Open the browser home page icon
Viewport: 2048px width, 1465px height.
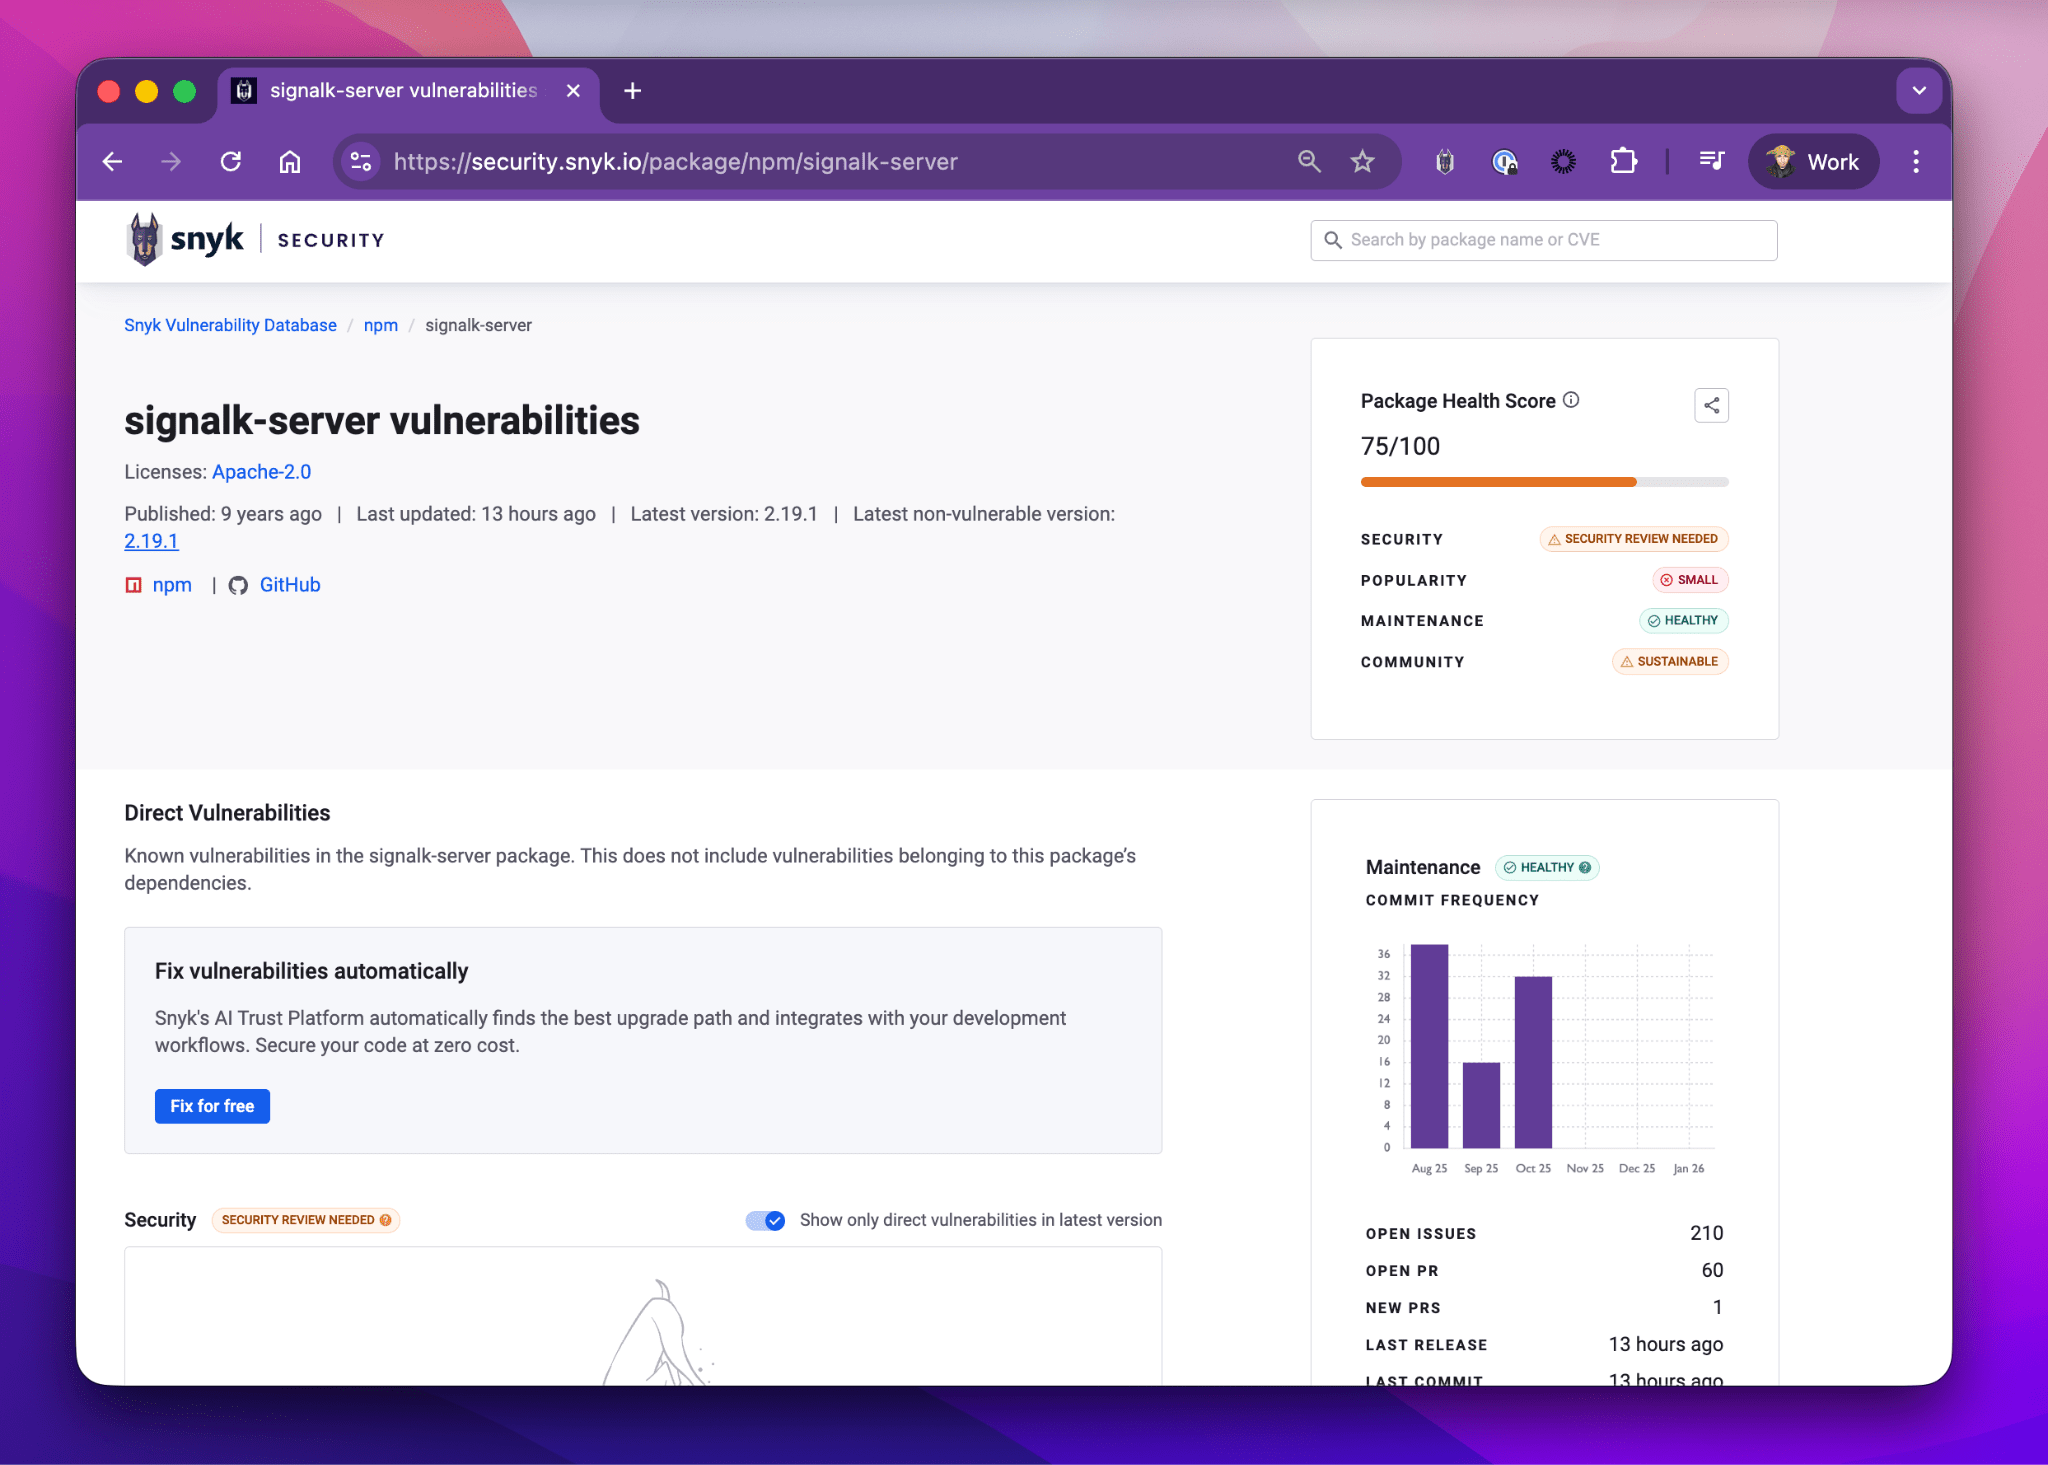point(290,162)
